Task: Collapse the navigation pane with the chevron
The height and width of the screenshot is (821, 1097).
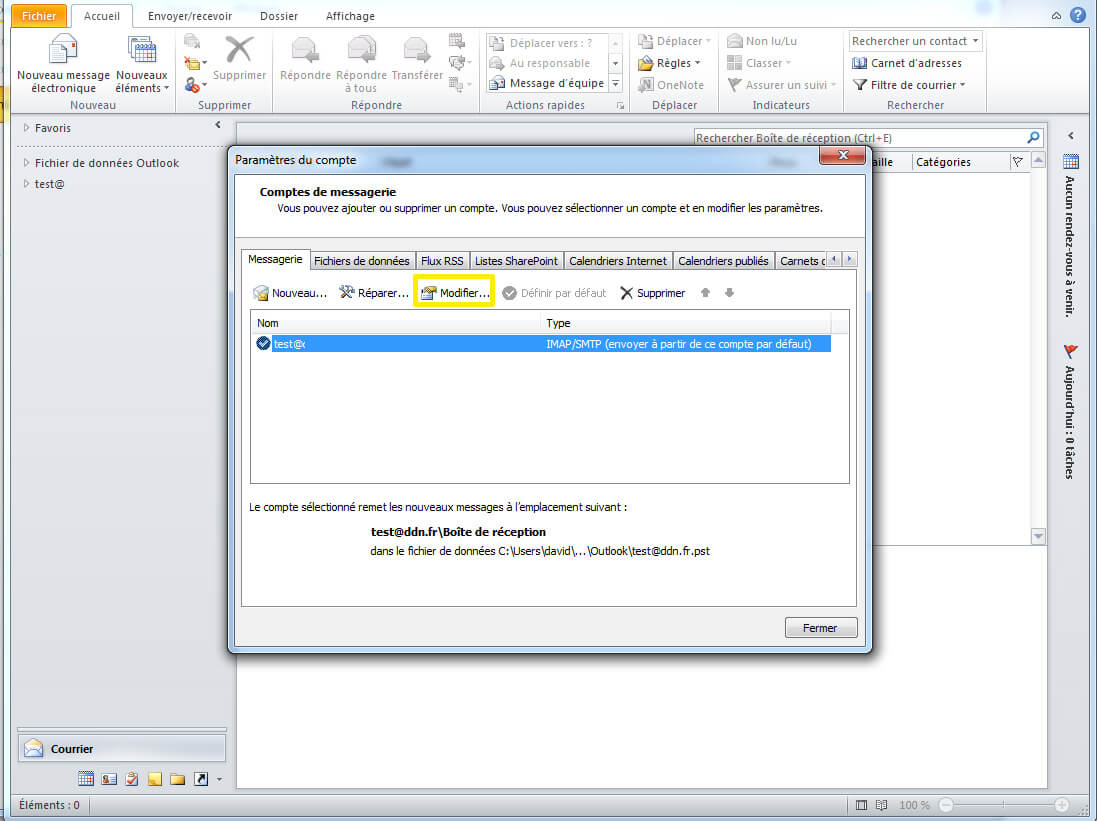Action: pyautogui.click(x=218, y=125)
